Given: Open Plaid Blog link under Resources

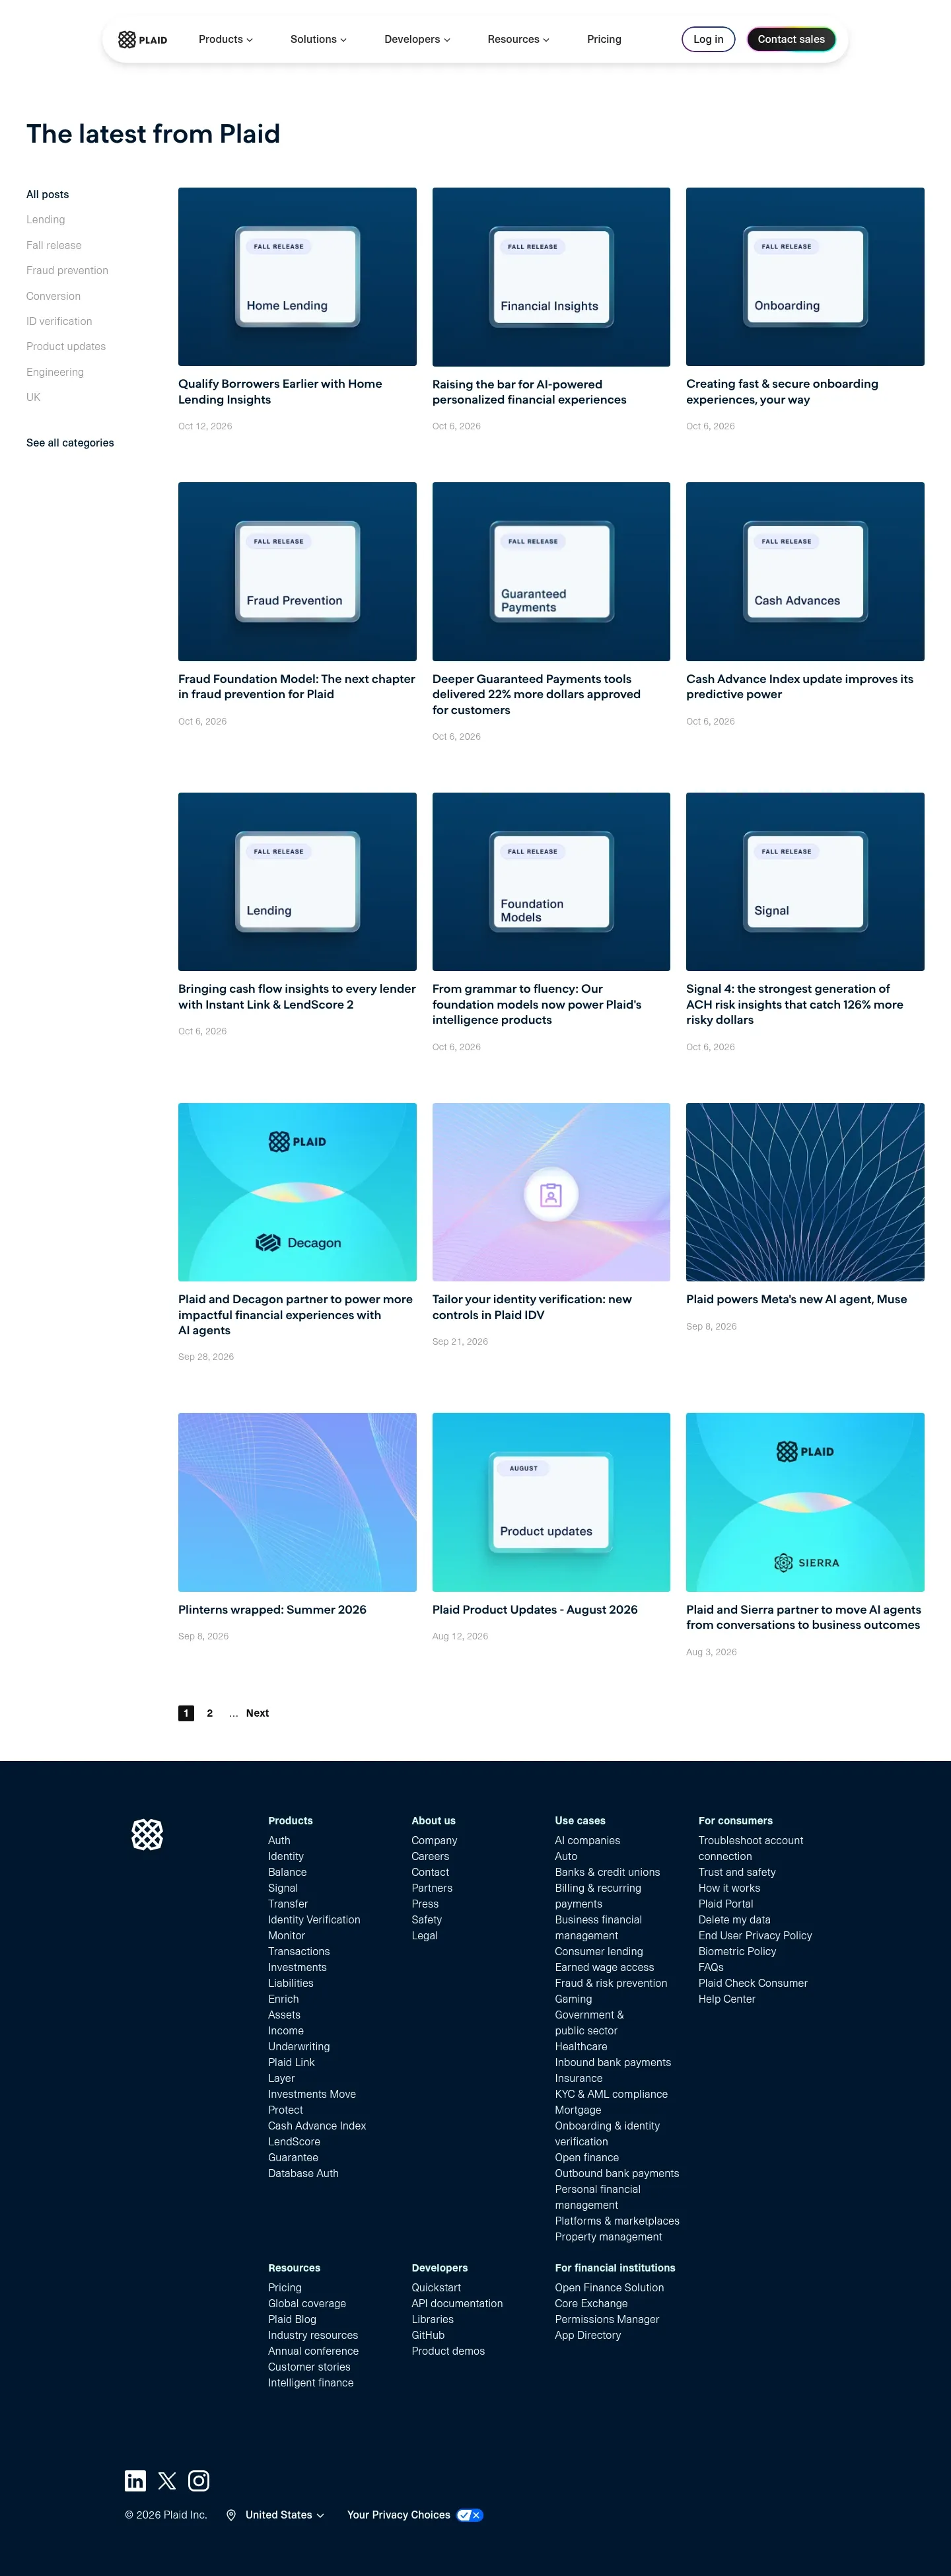Looking at the screenshot, I should [292, 2320].
